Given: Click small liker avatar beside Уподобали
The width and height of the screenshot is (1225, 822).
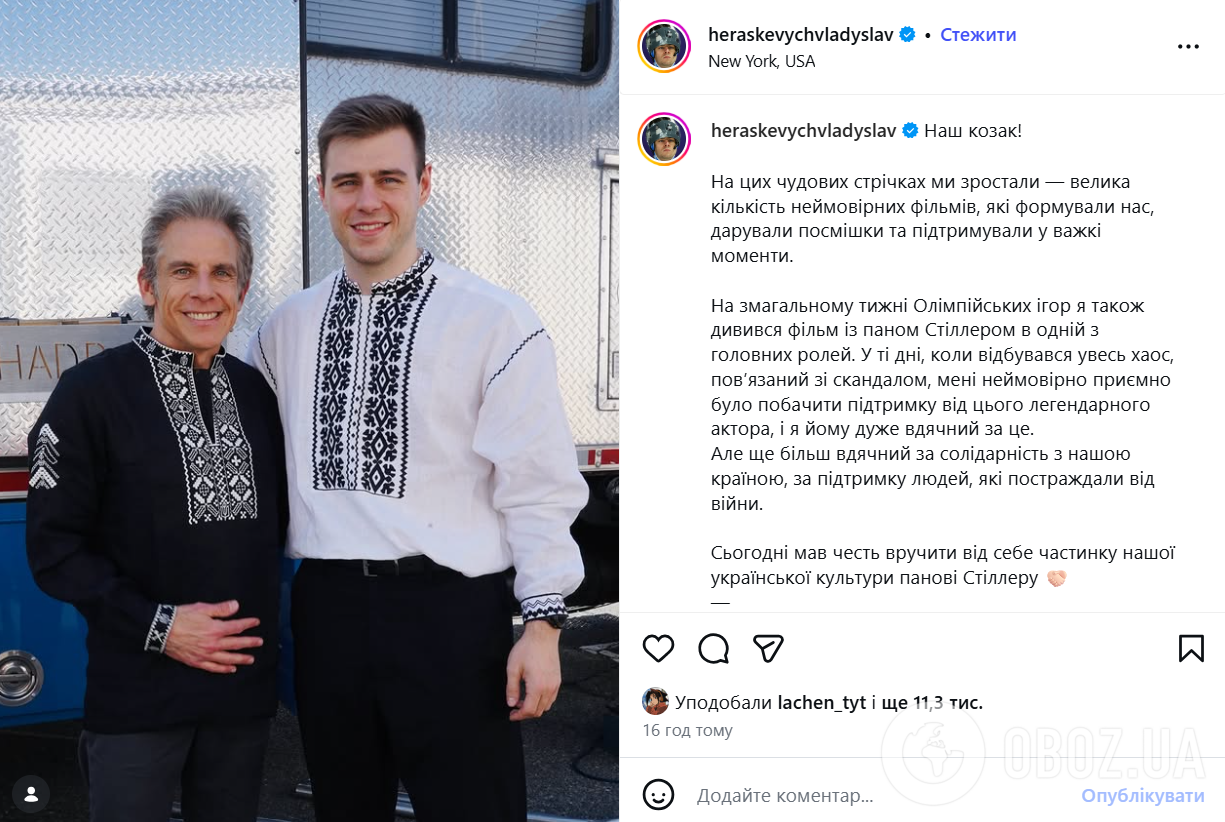Looking at the screenshot, I should tap(655, 702).
